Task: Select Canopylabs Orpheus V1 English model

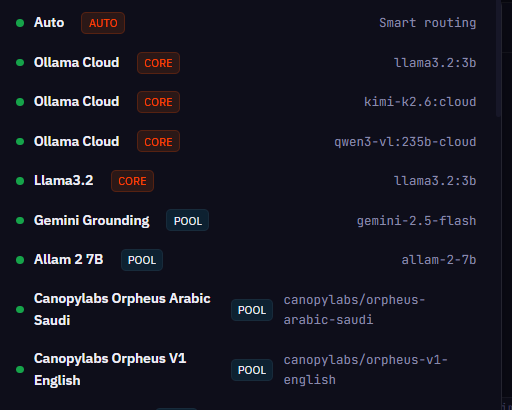Action: 110,369
